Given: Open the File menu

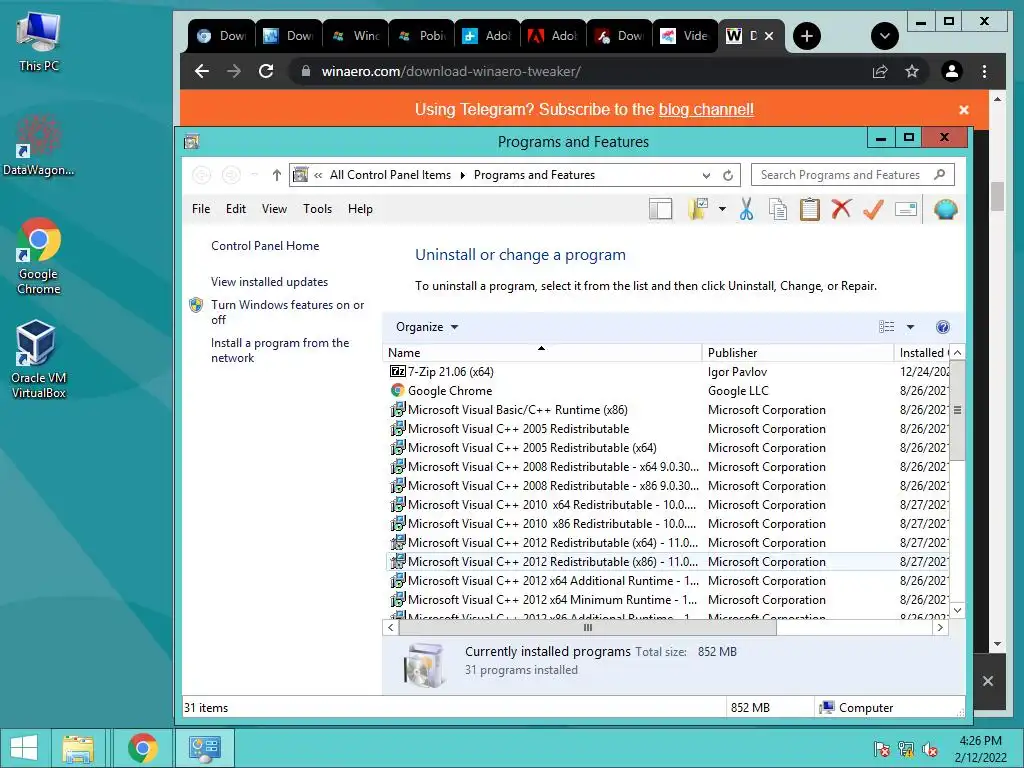Looking at the screenshot, I should tap(201, 209).
